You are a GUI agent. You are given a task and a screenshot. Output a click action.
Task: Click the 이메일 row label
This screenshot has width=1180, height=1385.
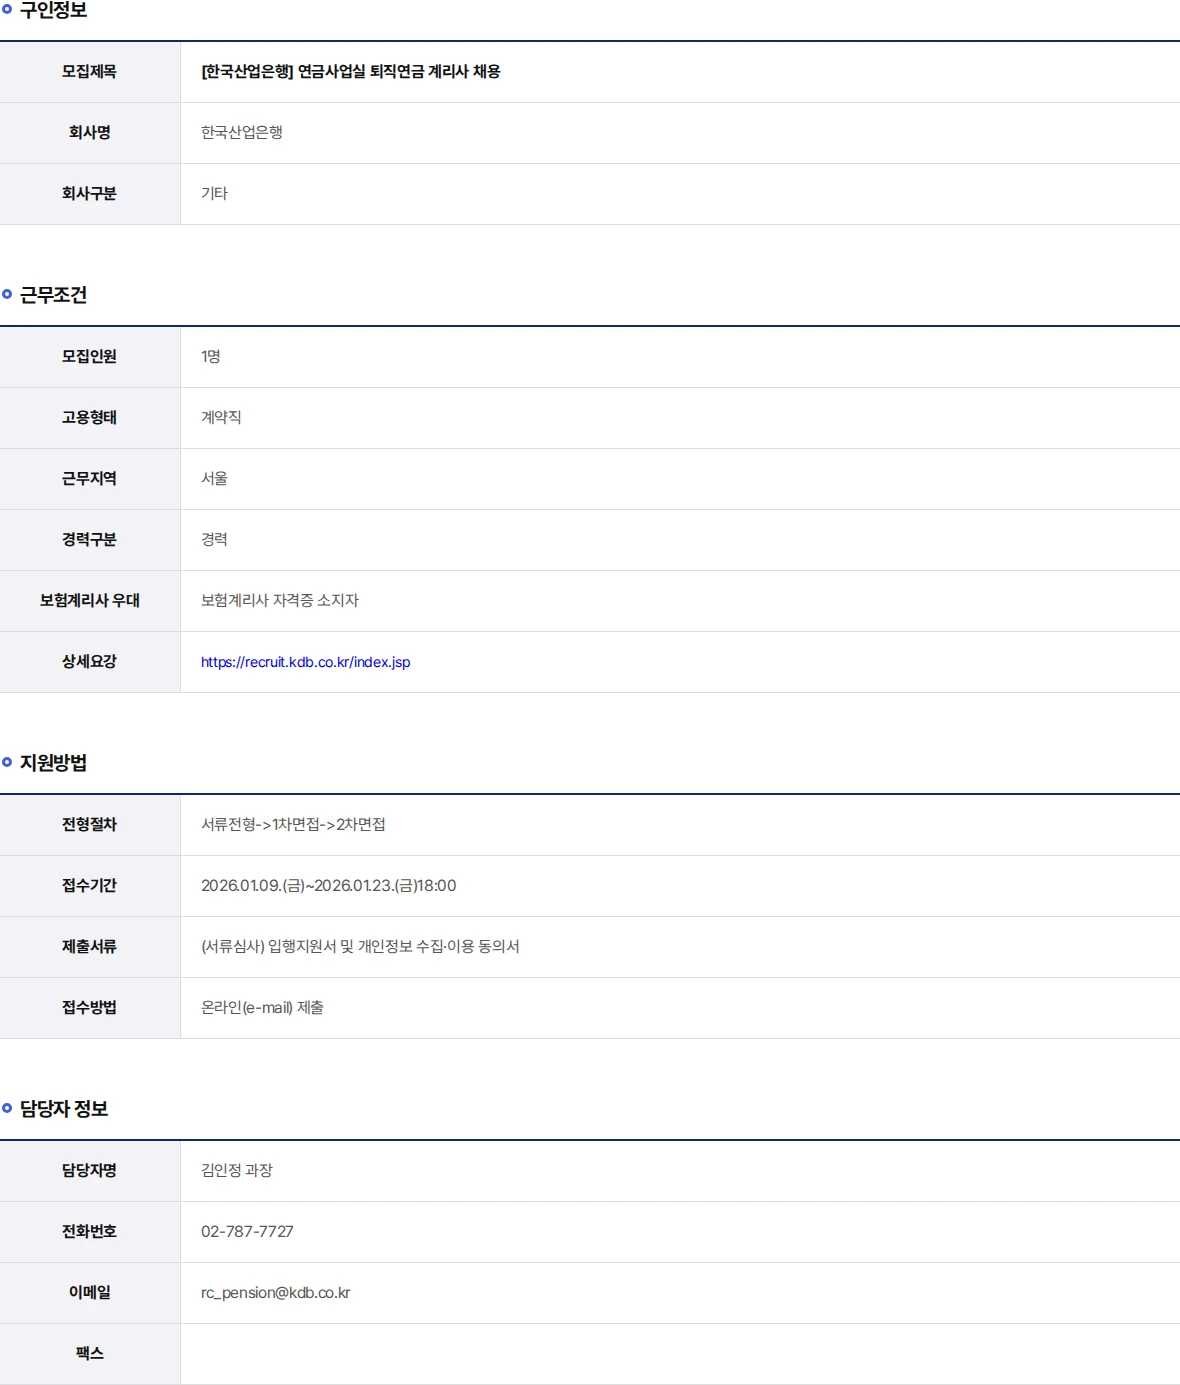pos(90,1293)
